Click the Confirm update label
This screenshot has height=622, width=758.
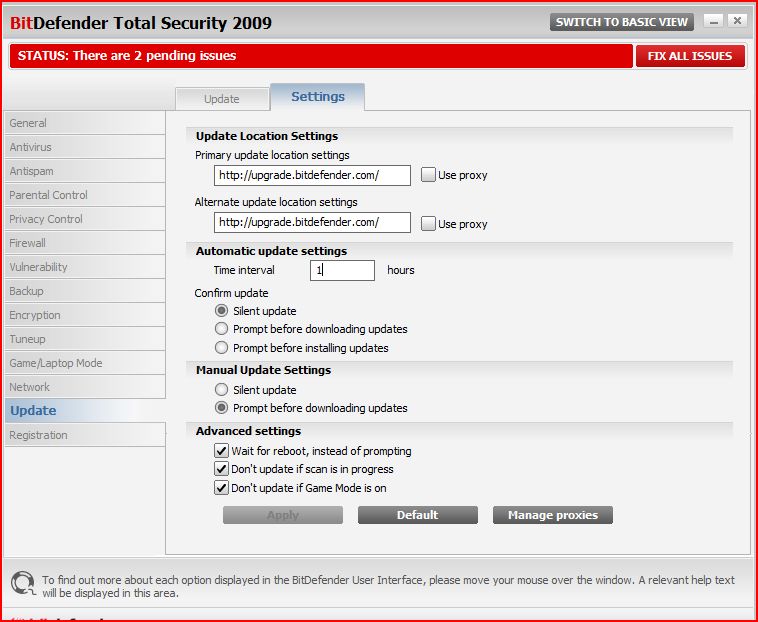pyautogui.click(x=231, y=293)
